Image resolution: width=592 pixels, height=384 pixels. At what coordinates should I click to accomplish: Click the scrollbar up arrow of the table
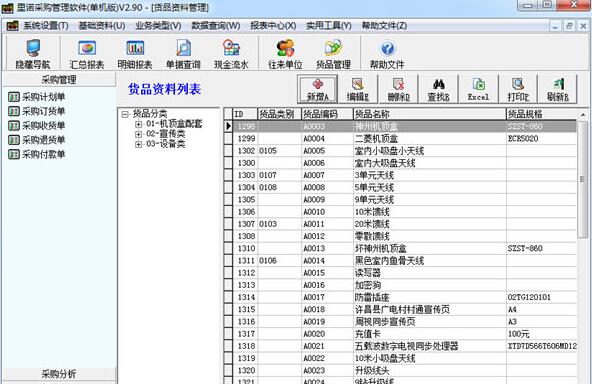point(583,114)
